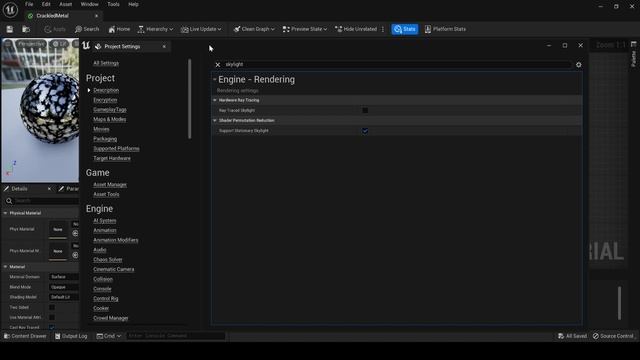Screen dimensions: 640x360
Task: Open the options next to Hide Unrelated
Action: point(383,29)
